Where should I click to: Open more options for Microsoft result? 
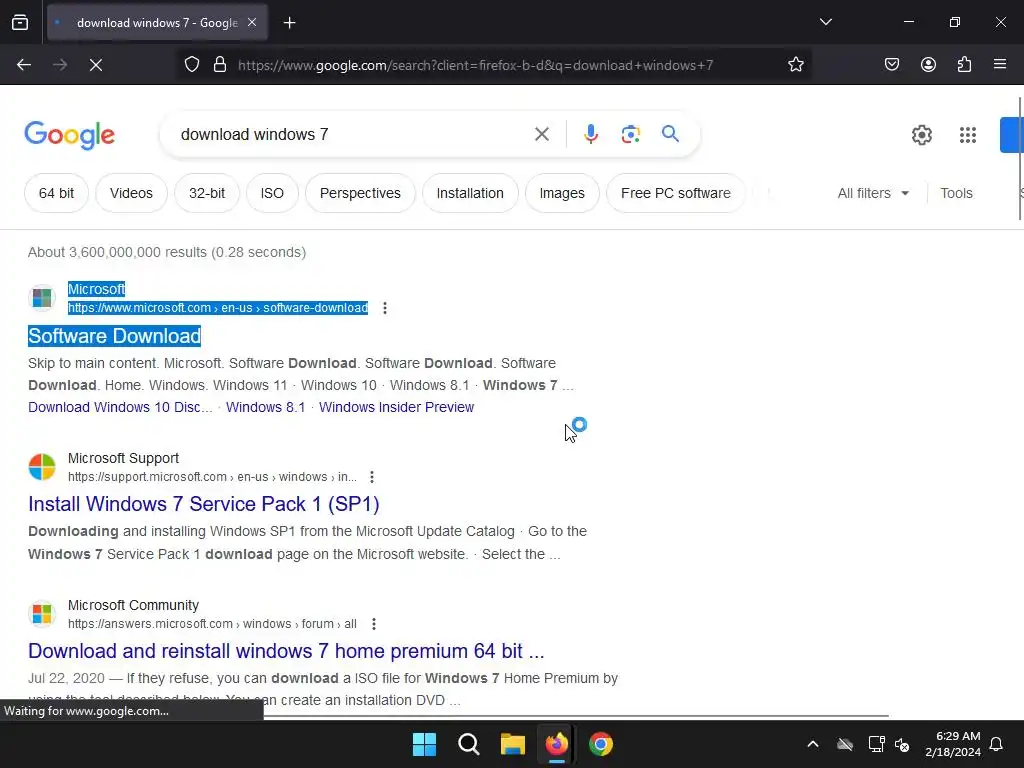tap(385, 308)
